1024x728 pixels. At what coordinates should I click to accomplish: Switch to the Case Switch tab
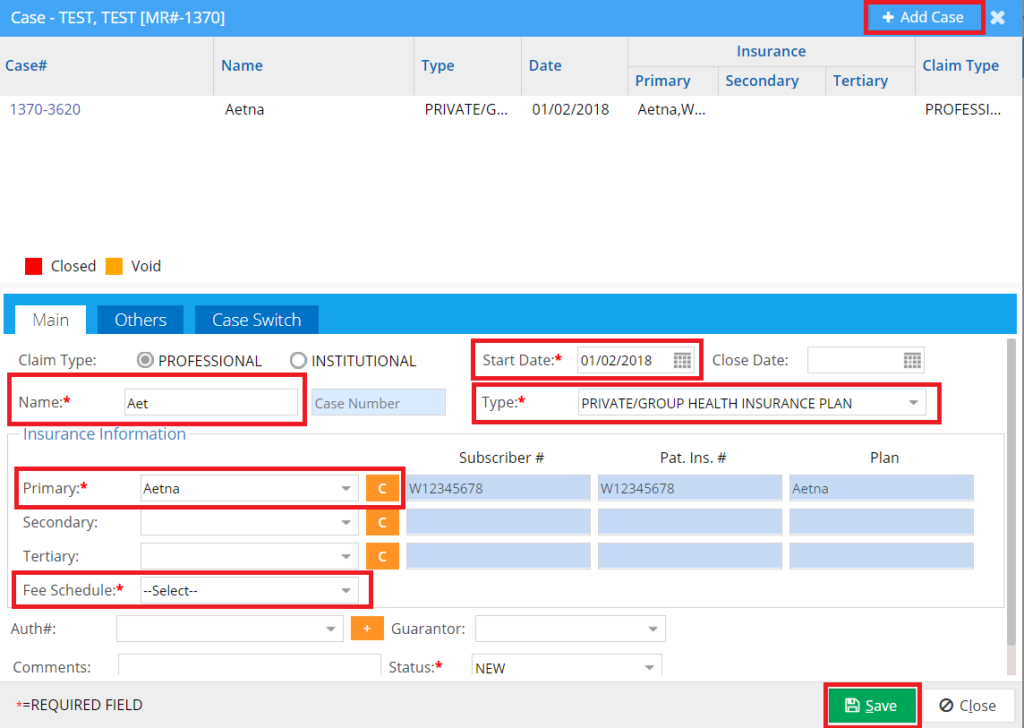[256, 319]
